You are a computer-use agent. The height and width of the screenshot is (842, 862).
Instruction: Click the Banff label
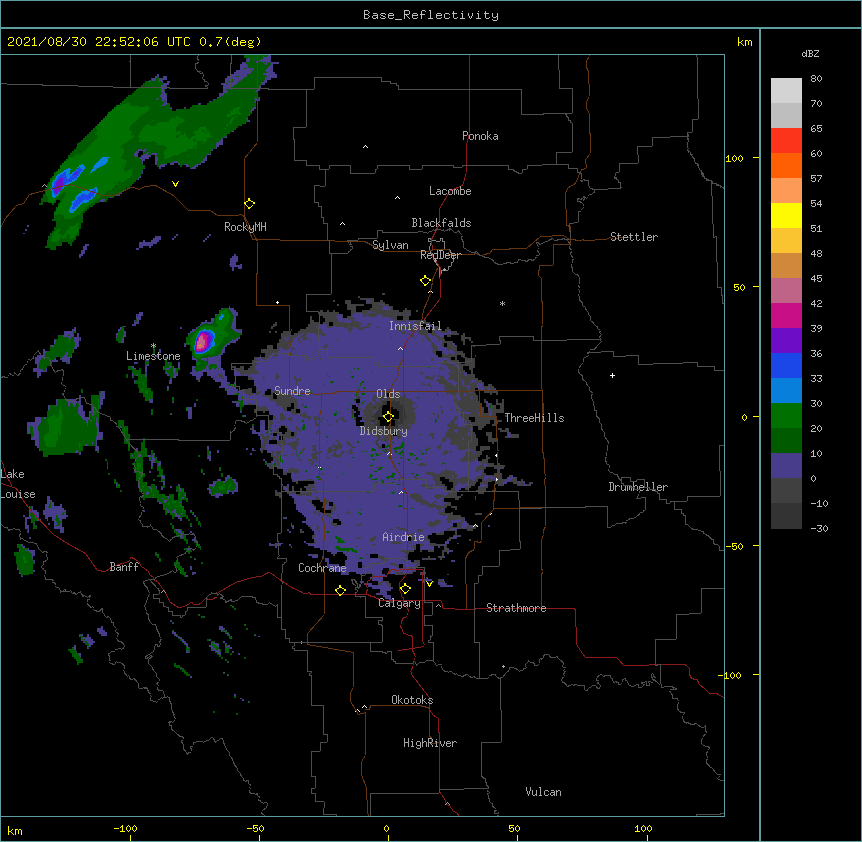click(x=124, y=567)
